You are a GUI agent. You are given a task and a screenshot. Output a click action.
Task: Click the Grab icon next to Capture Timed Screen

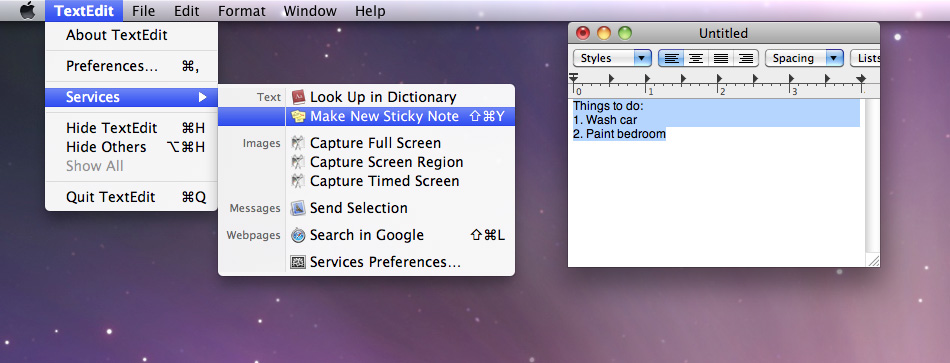[297, 181]
